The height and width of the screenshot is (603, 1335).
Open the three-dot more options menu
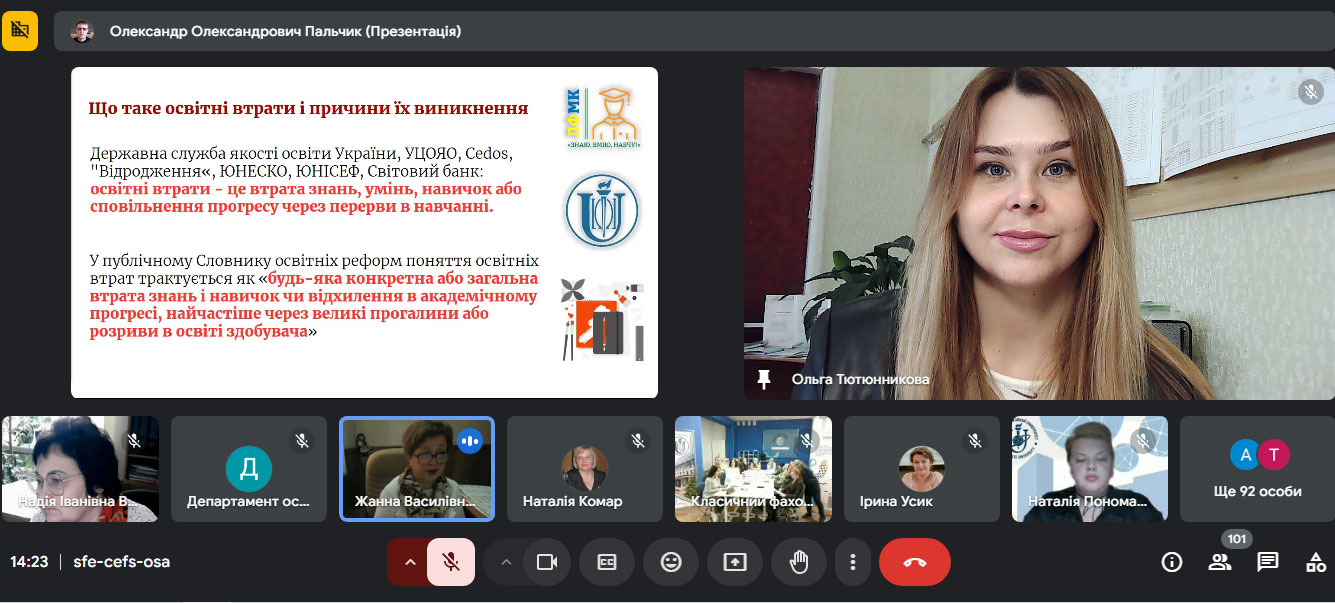pyautogui.click(x=852, y=562)
